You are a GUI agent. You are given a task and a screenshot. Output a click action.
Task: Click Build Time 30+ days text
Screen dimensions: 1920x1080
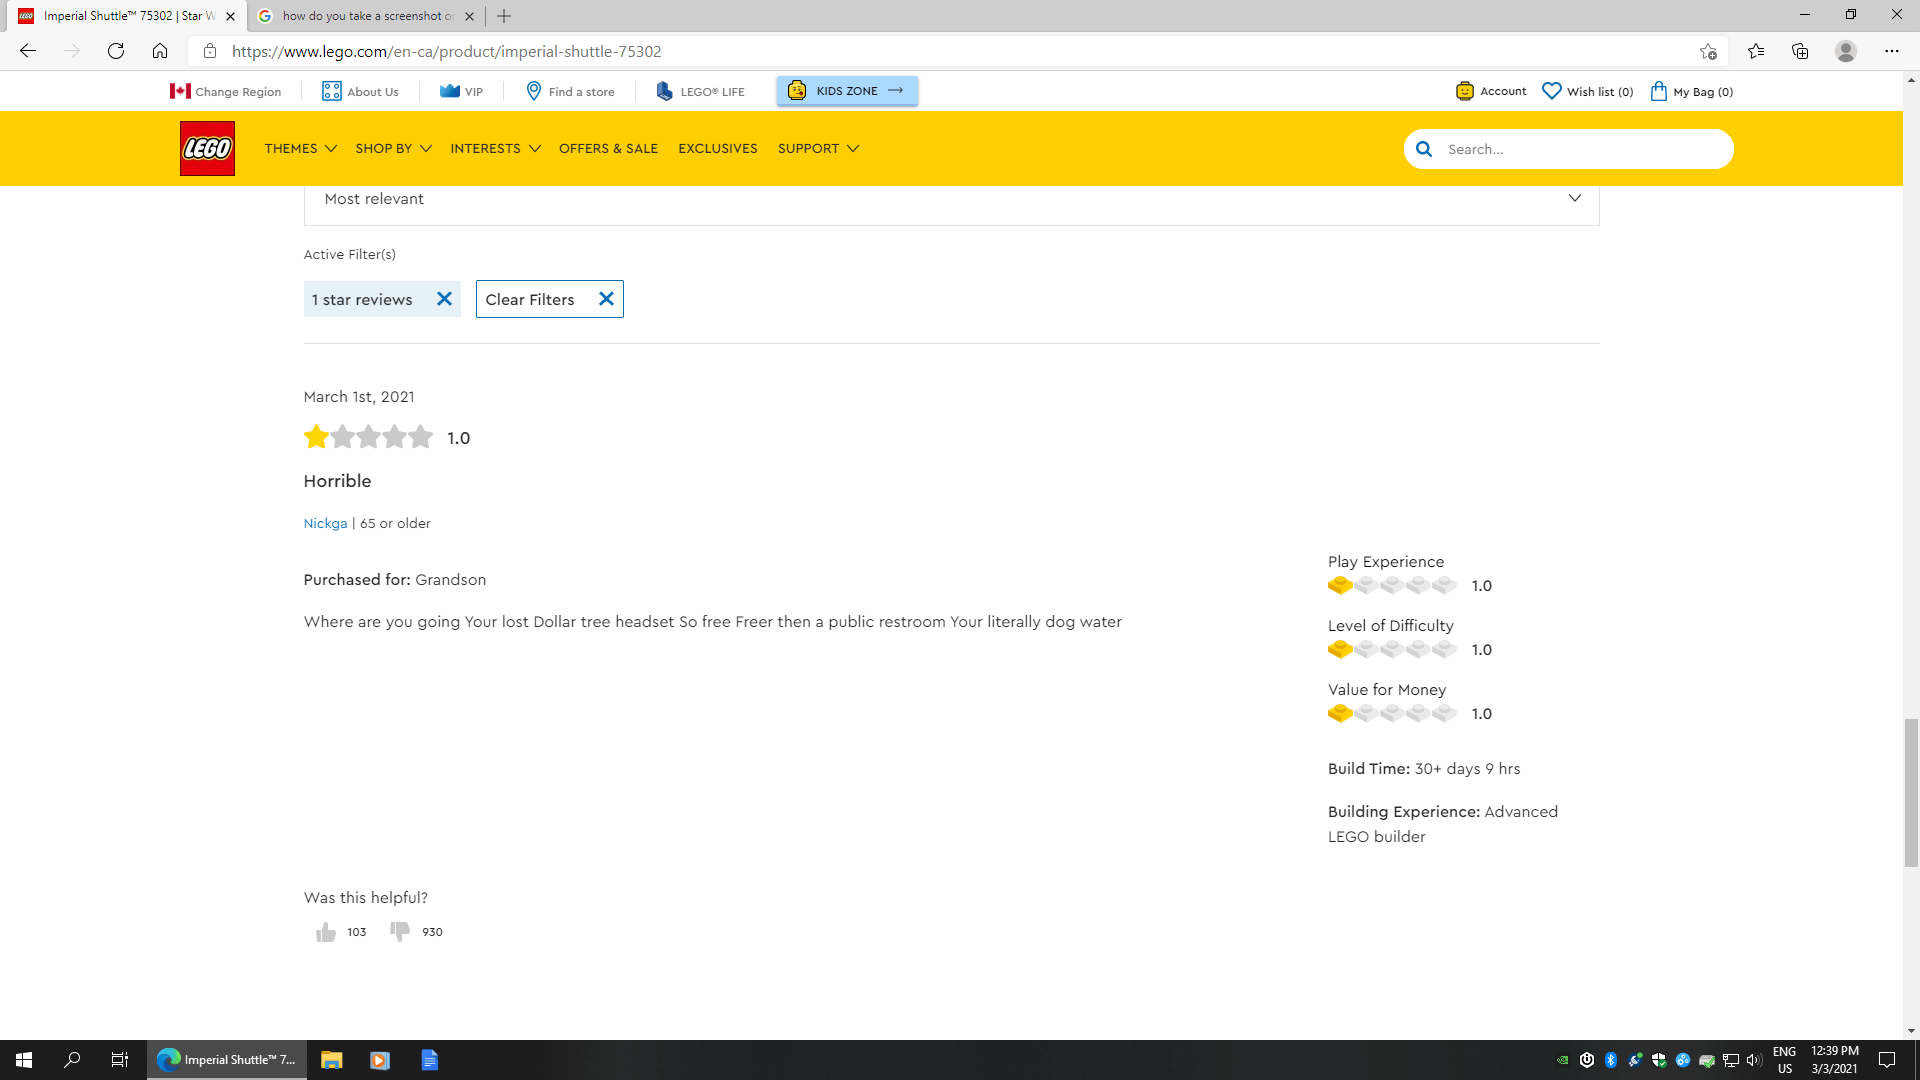(1424, 769)
